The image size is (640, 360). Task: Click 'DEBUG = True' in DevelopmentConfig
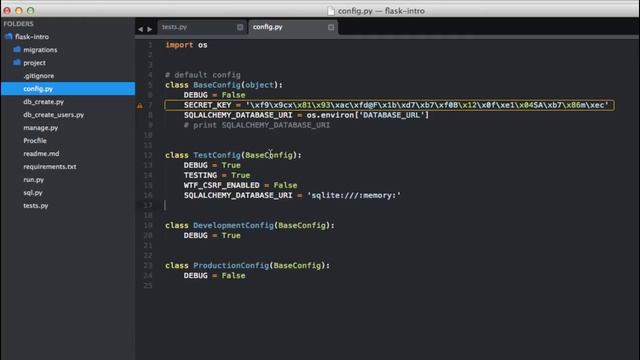[212, 236]
